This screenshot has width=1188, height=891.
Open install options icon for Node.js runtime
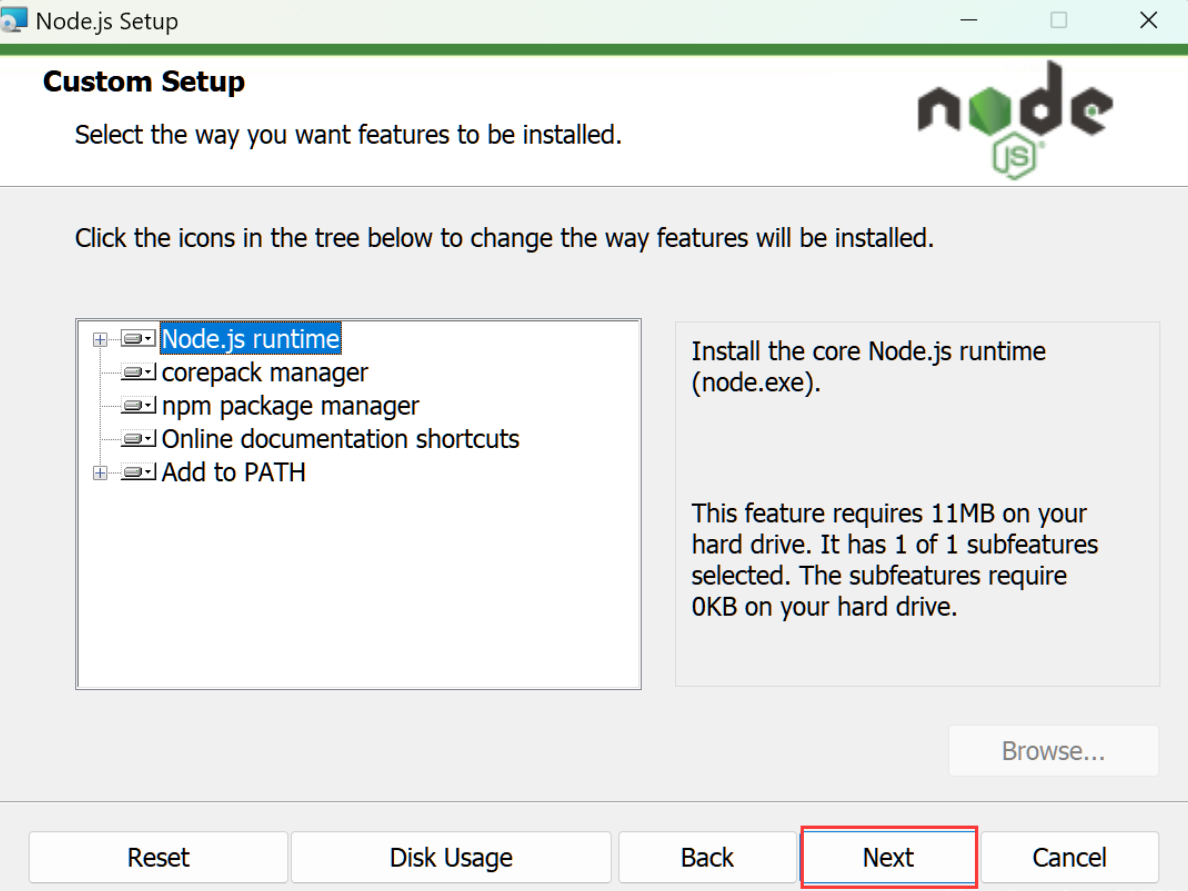[139, 339]
